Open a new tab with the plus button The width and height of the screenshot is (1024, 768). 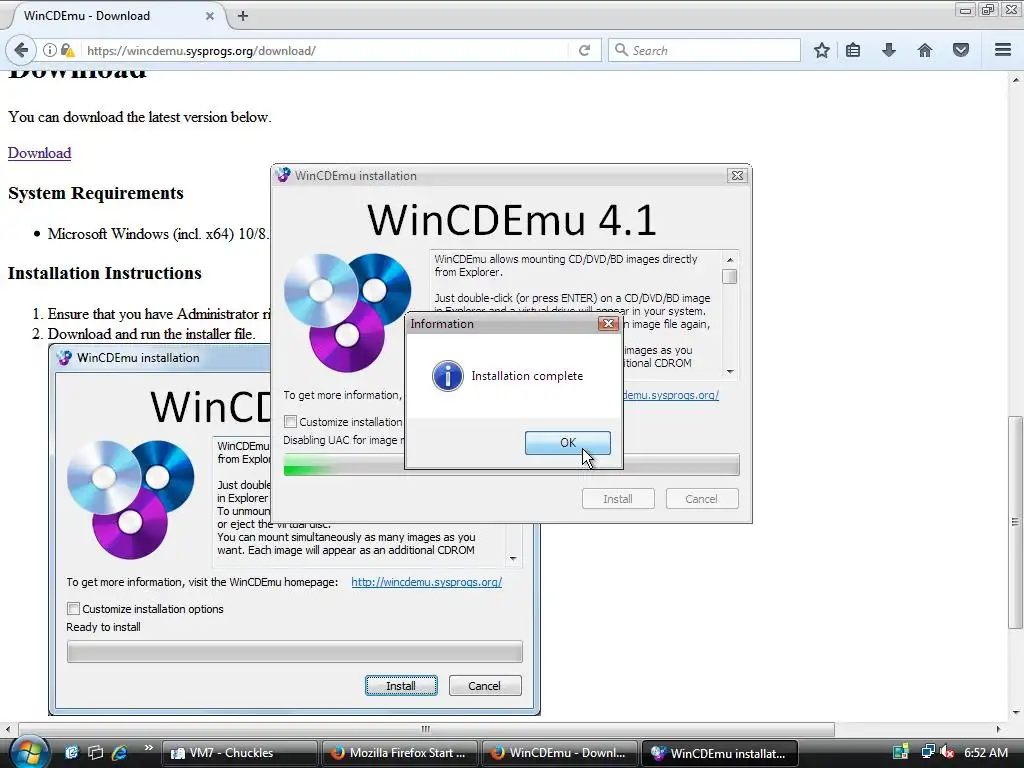click(243, 16)
